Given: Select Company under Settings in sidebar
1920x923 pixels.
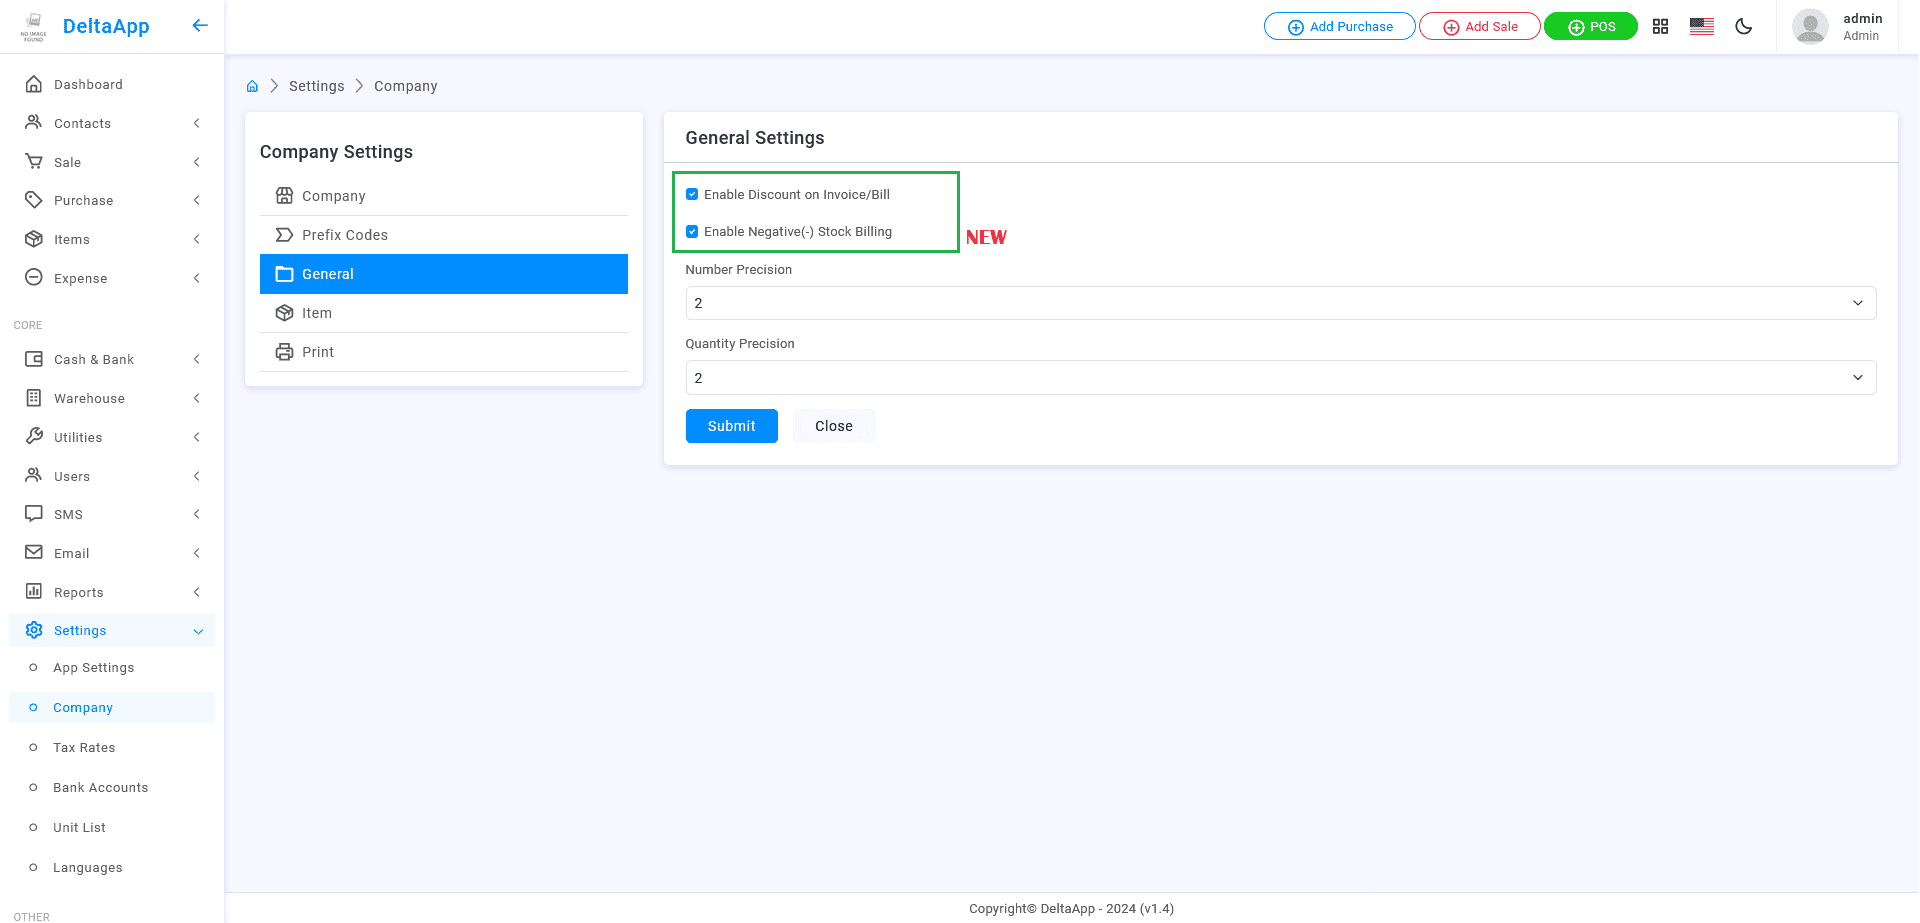Looking at the screenshot, I should pos(112,707).
